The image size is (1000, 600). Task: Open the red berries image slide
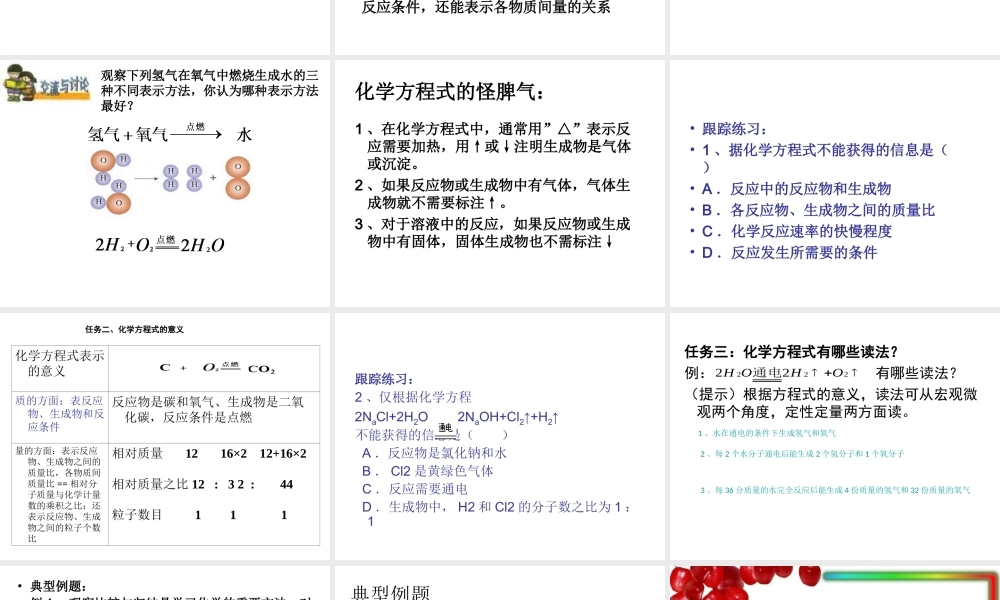coord(835,583)
